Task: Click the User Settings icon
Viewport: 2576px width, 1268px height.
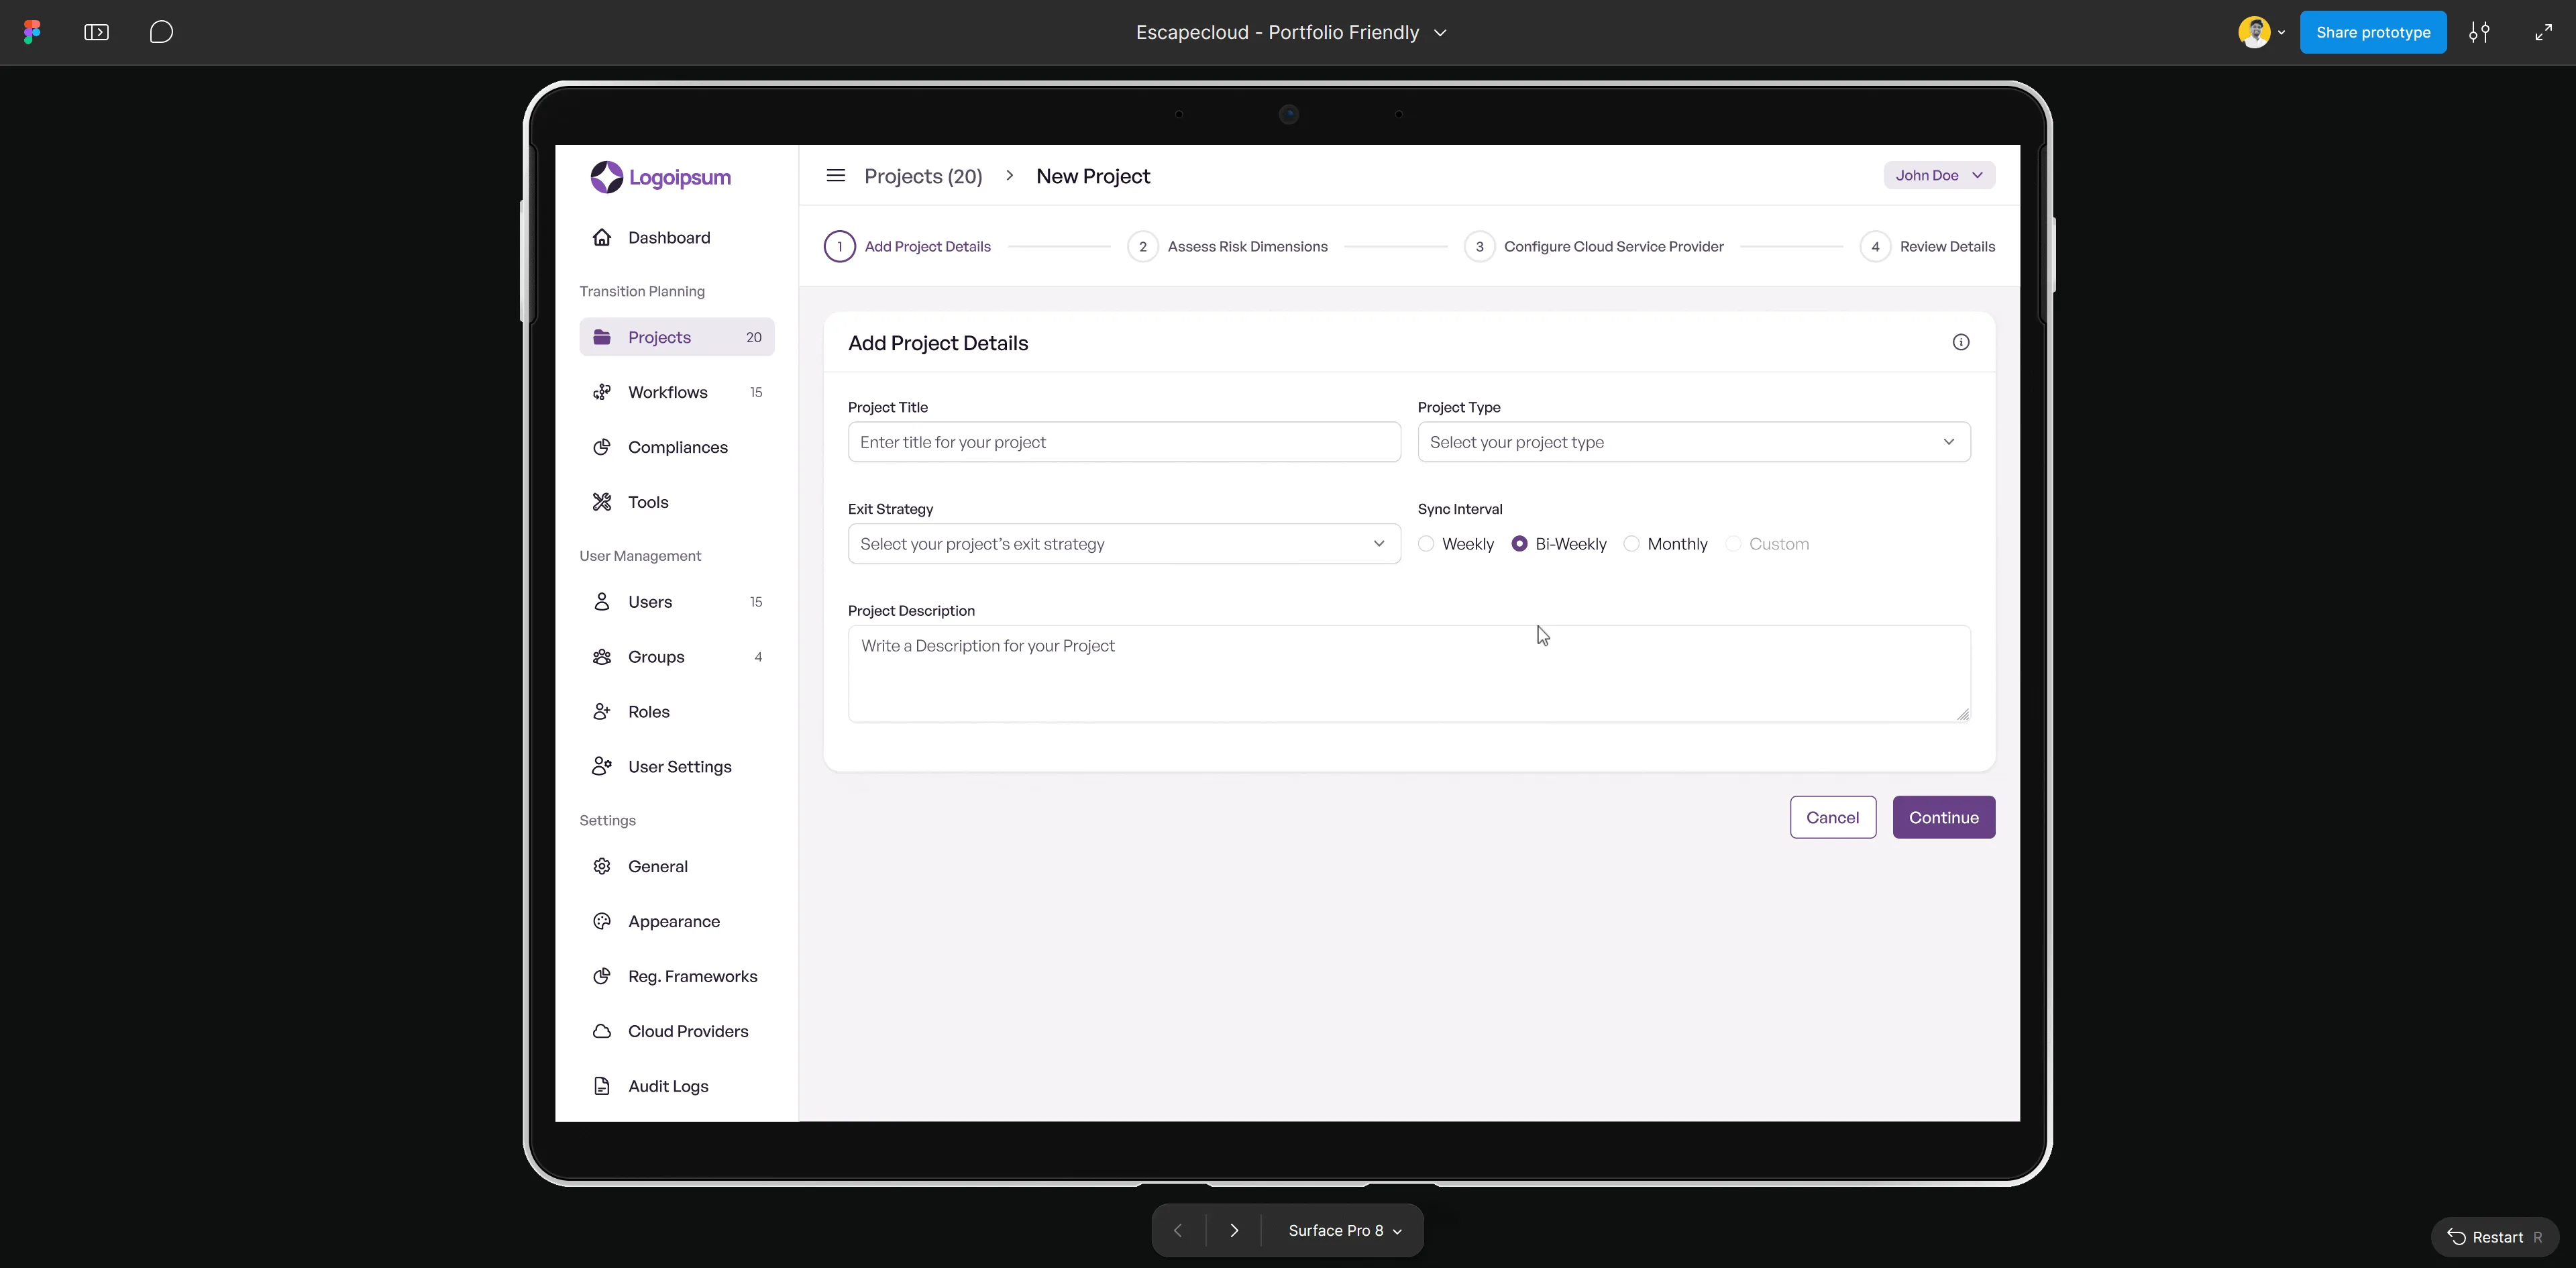Action: (601, 766)
